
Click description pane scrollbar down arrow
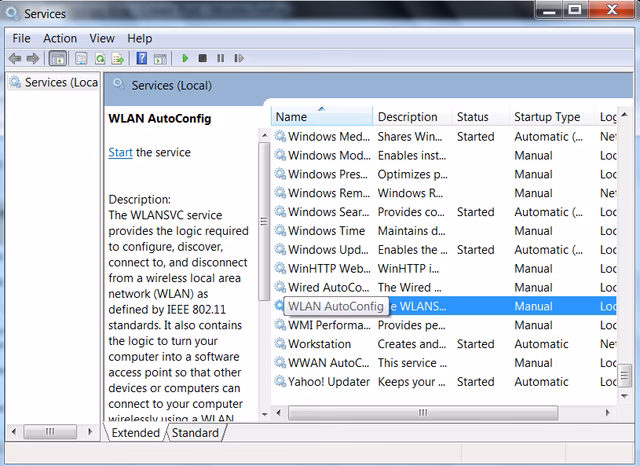tap(264, 414)
